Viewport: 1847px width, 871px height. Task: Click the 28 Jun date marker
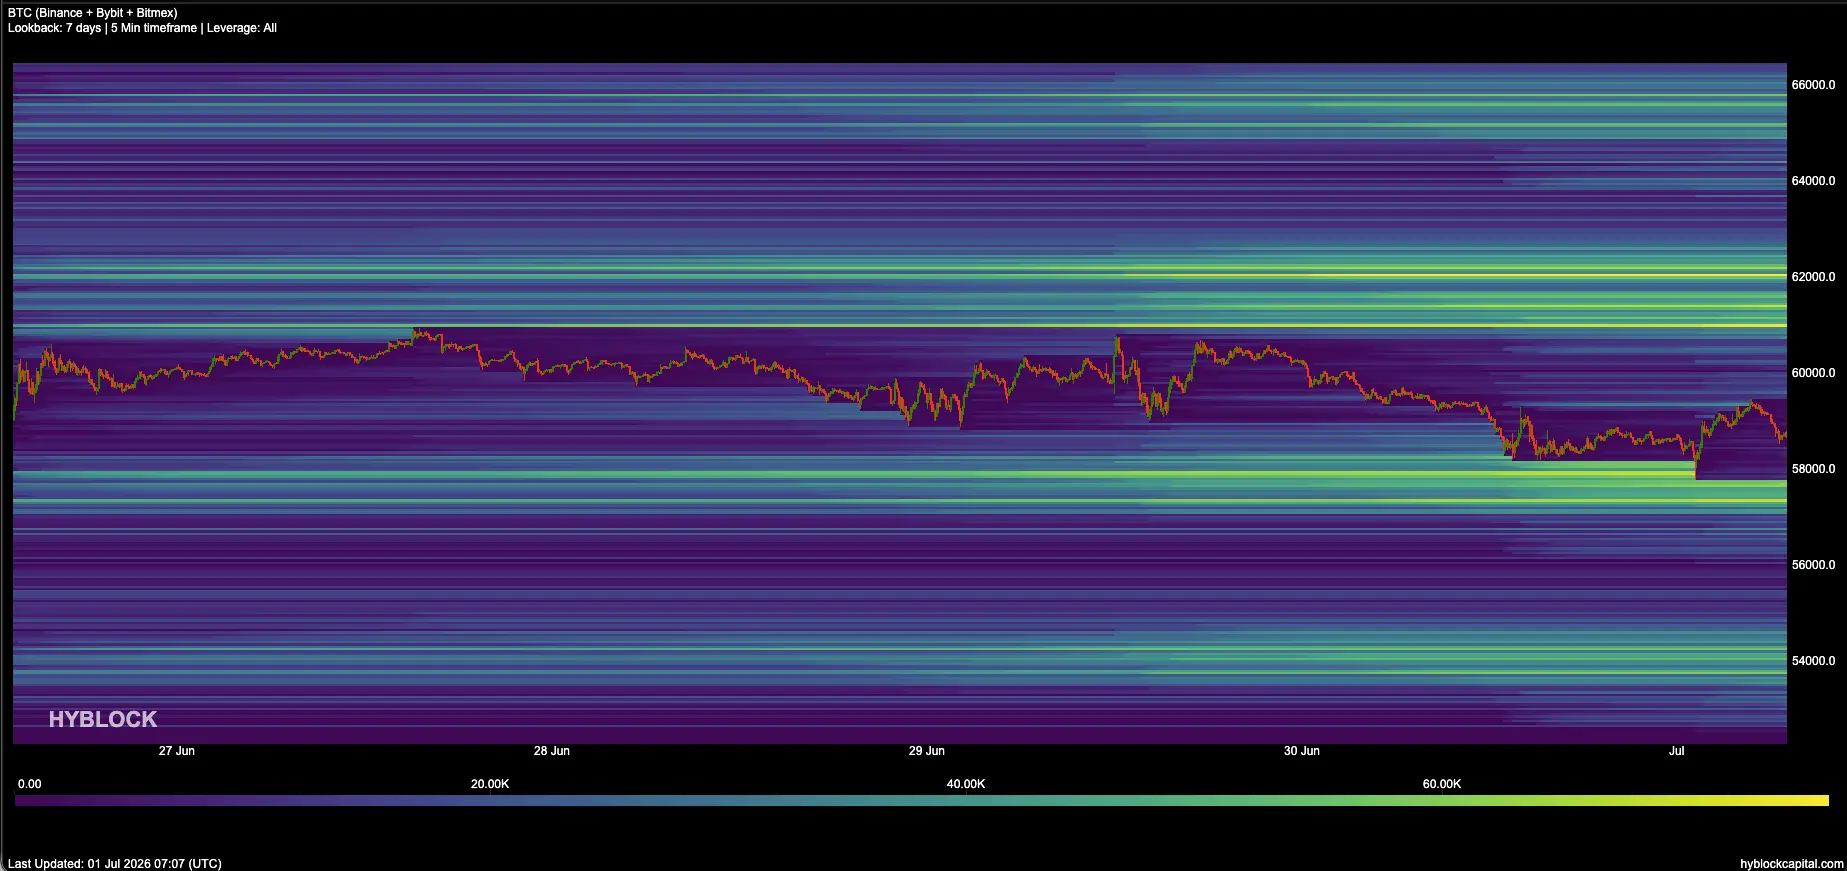point(552,751)
